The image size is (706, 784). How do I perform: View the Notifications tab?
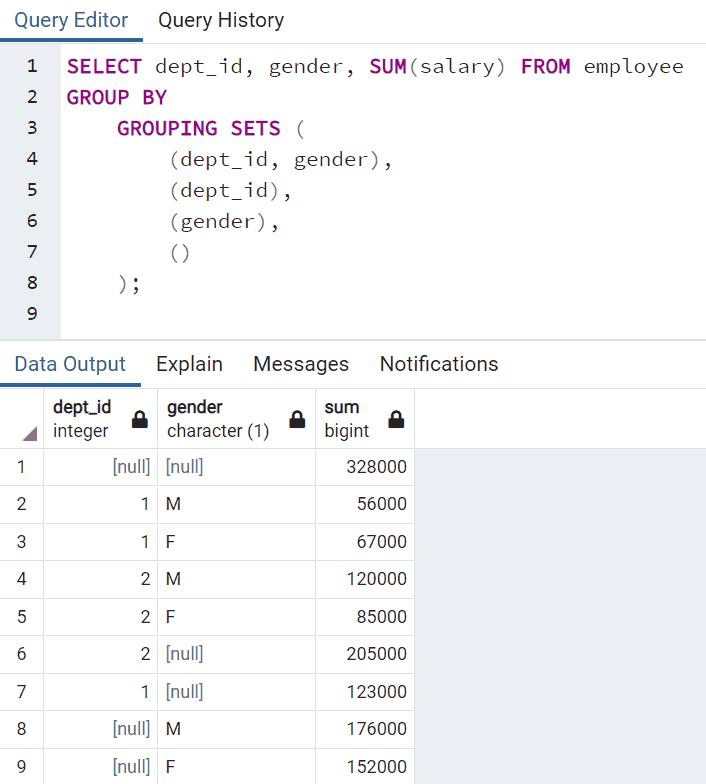pyautogui.click(x=438, y=364)
